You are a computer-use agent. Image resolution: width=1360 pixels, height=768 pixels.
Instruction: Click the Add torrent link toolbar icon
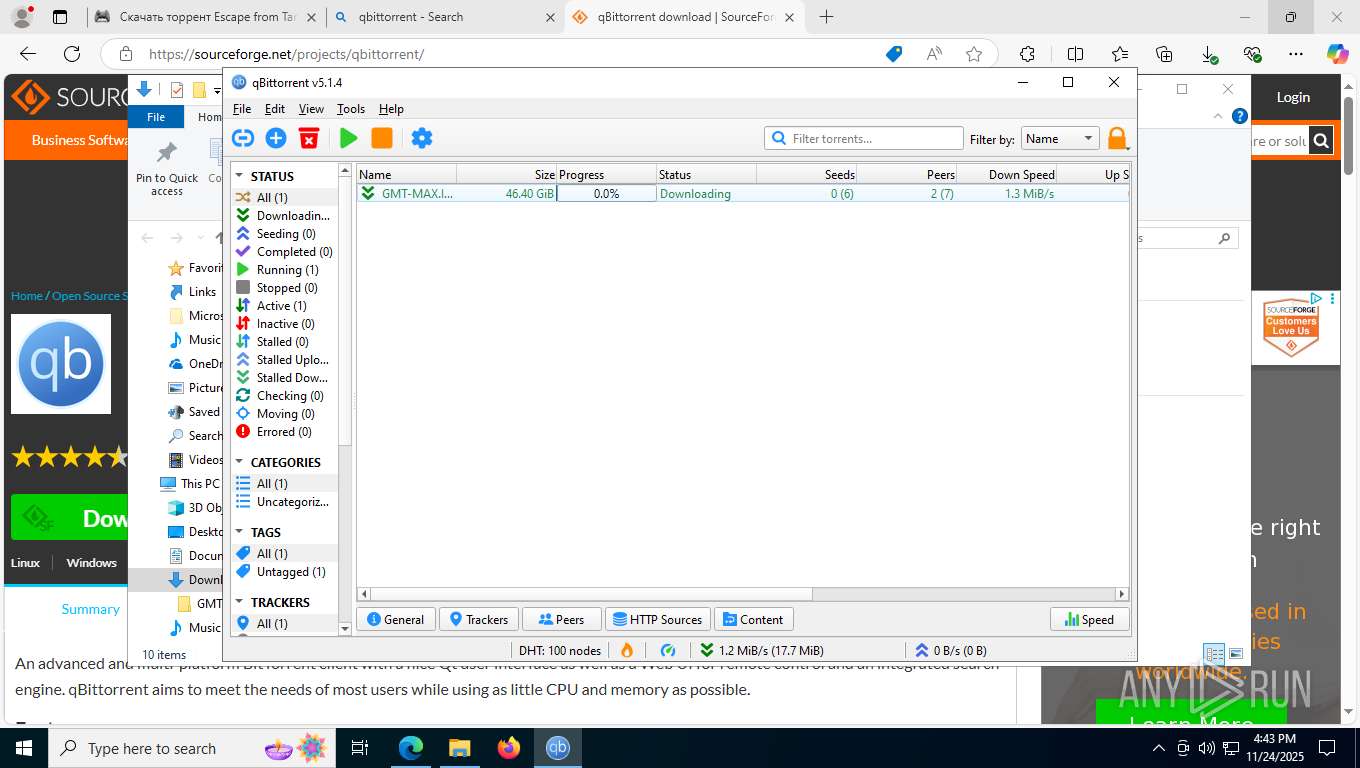coord(243,138)
